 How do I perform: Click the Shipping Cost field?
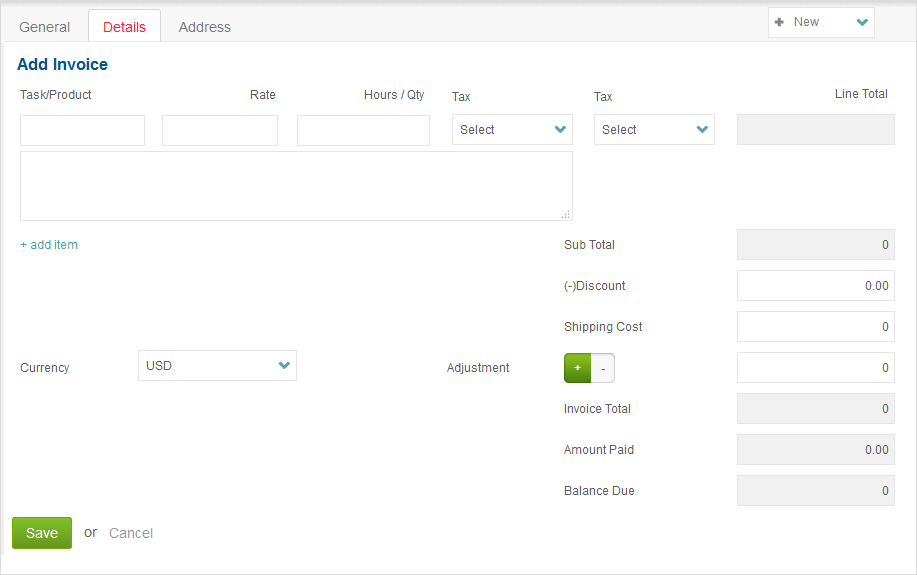coord(816,326)
